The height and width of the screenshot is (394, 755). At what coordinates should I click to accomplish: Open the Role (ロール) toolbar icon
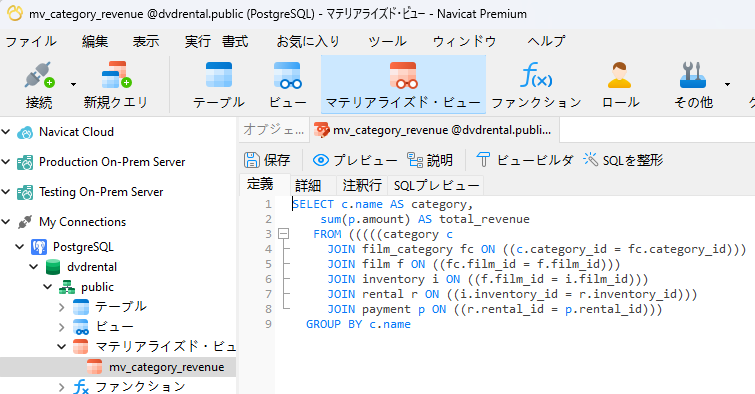pyautogui.click(x=620, y=75)
